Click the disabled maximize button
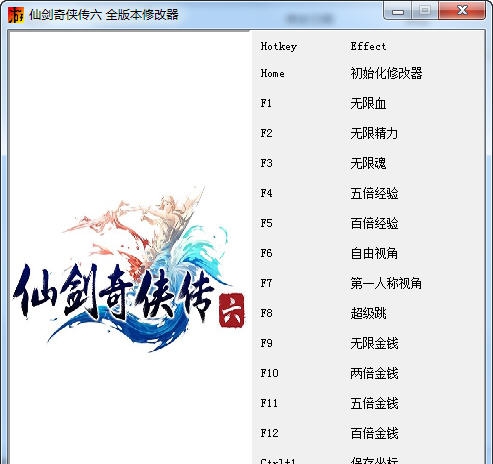 pyautogui.click(x=425, y=11)
